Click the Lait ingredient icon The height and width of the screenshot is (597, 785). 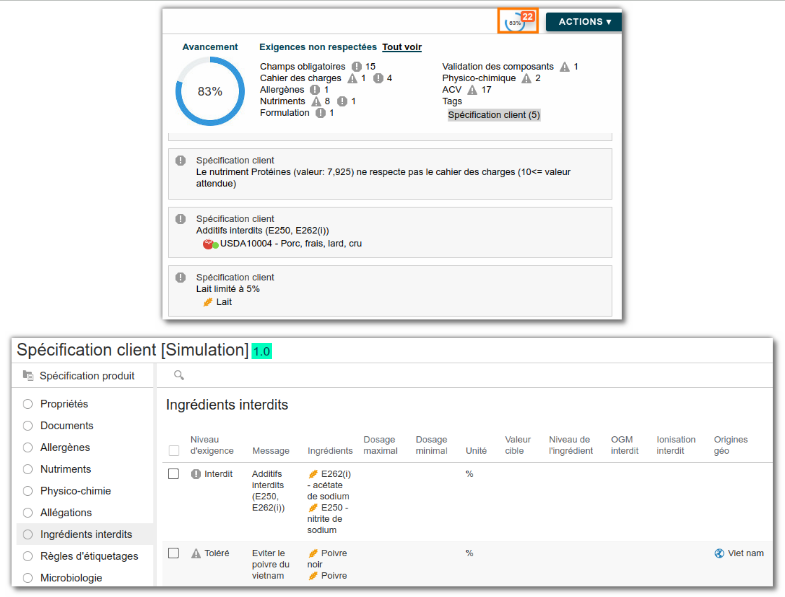coord(208,302)
